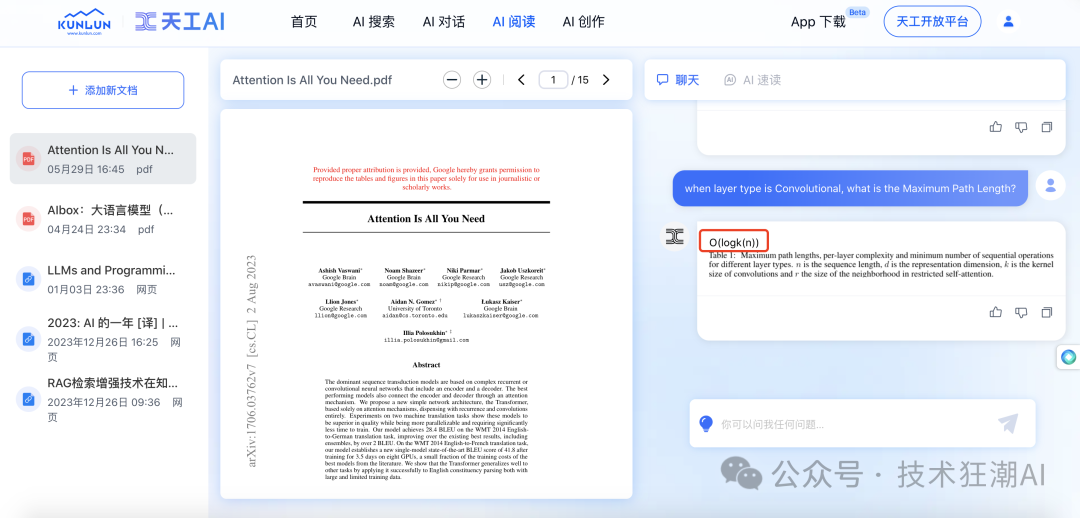The image size is (1080, 518).
Task: Open the Kunlun logo link
Action: [x=84, y=21]
